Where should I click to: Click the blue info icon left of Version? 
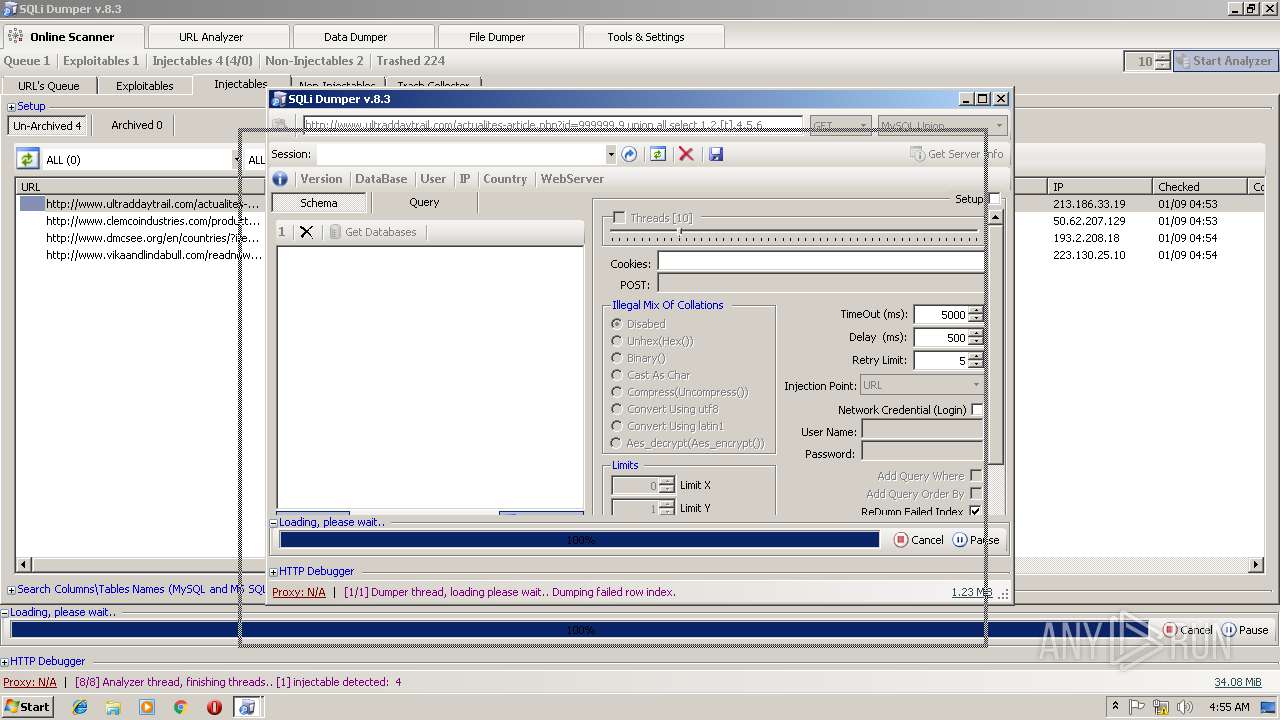tap(280, 179)
